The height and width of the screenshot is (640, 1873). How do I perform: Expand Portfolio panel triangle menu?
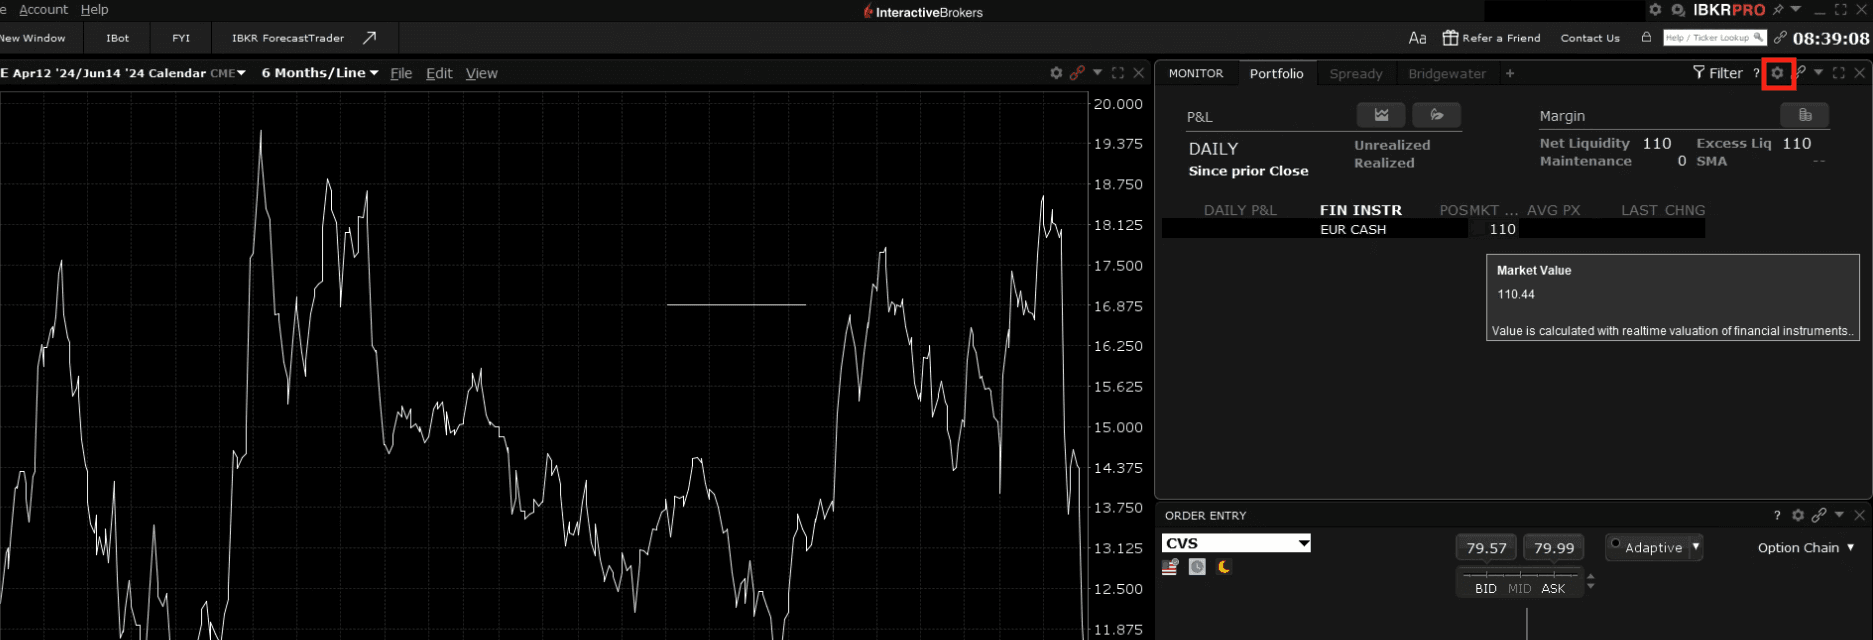point(1818,72)
